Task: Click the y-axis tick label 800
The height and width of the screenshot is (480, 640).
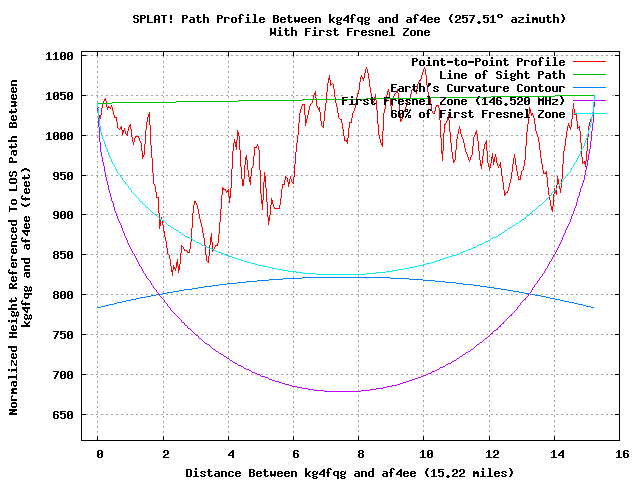Action: [63, 295]
